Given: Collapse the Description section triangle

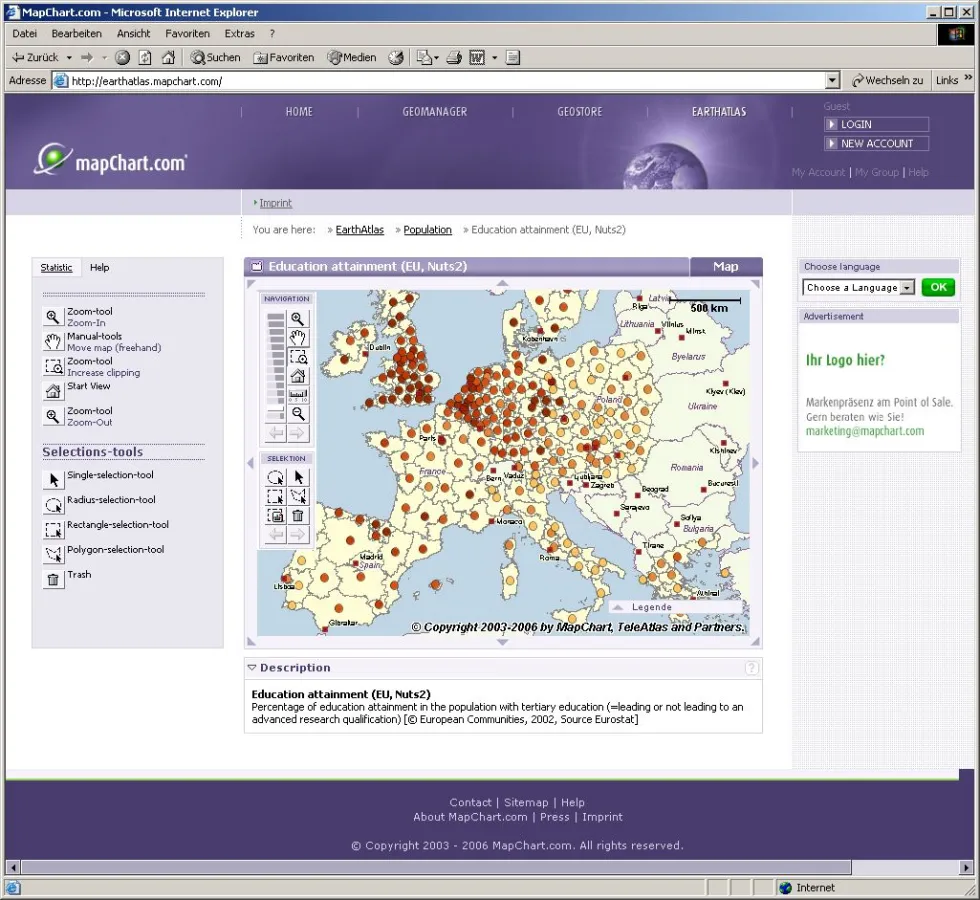Looking at the screenshot, I should 251,667.
